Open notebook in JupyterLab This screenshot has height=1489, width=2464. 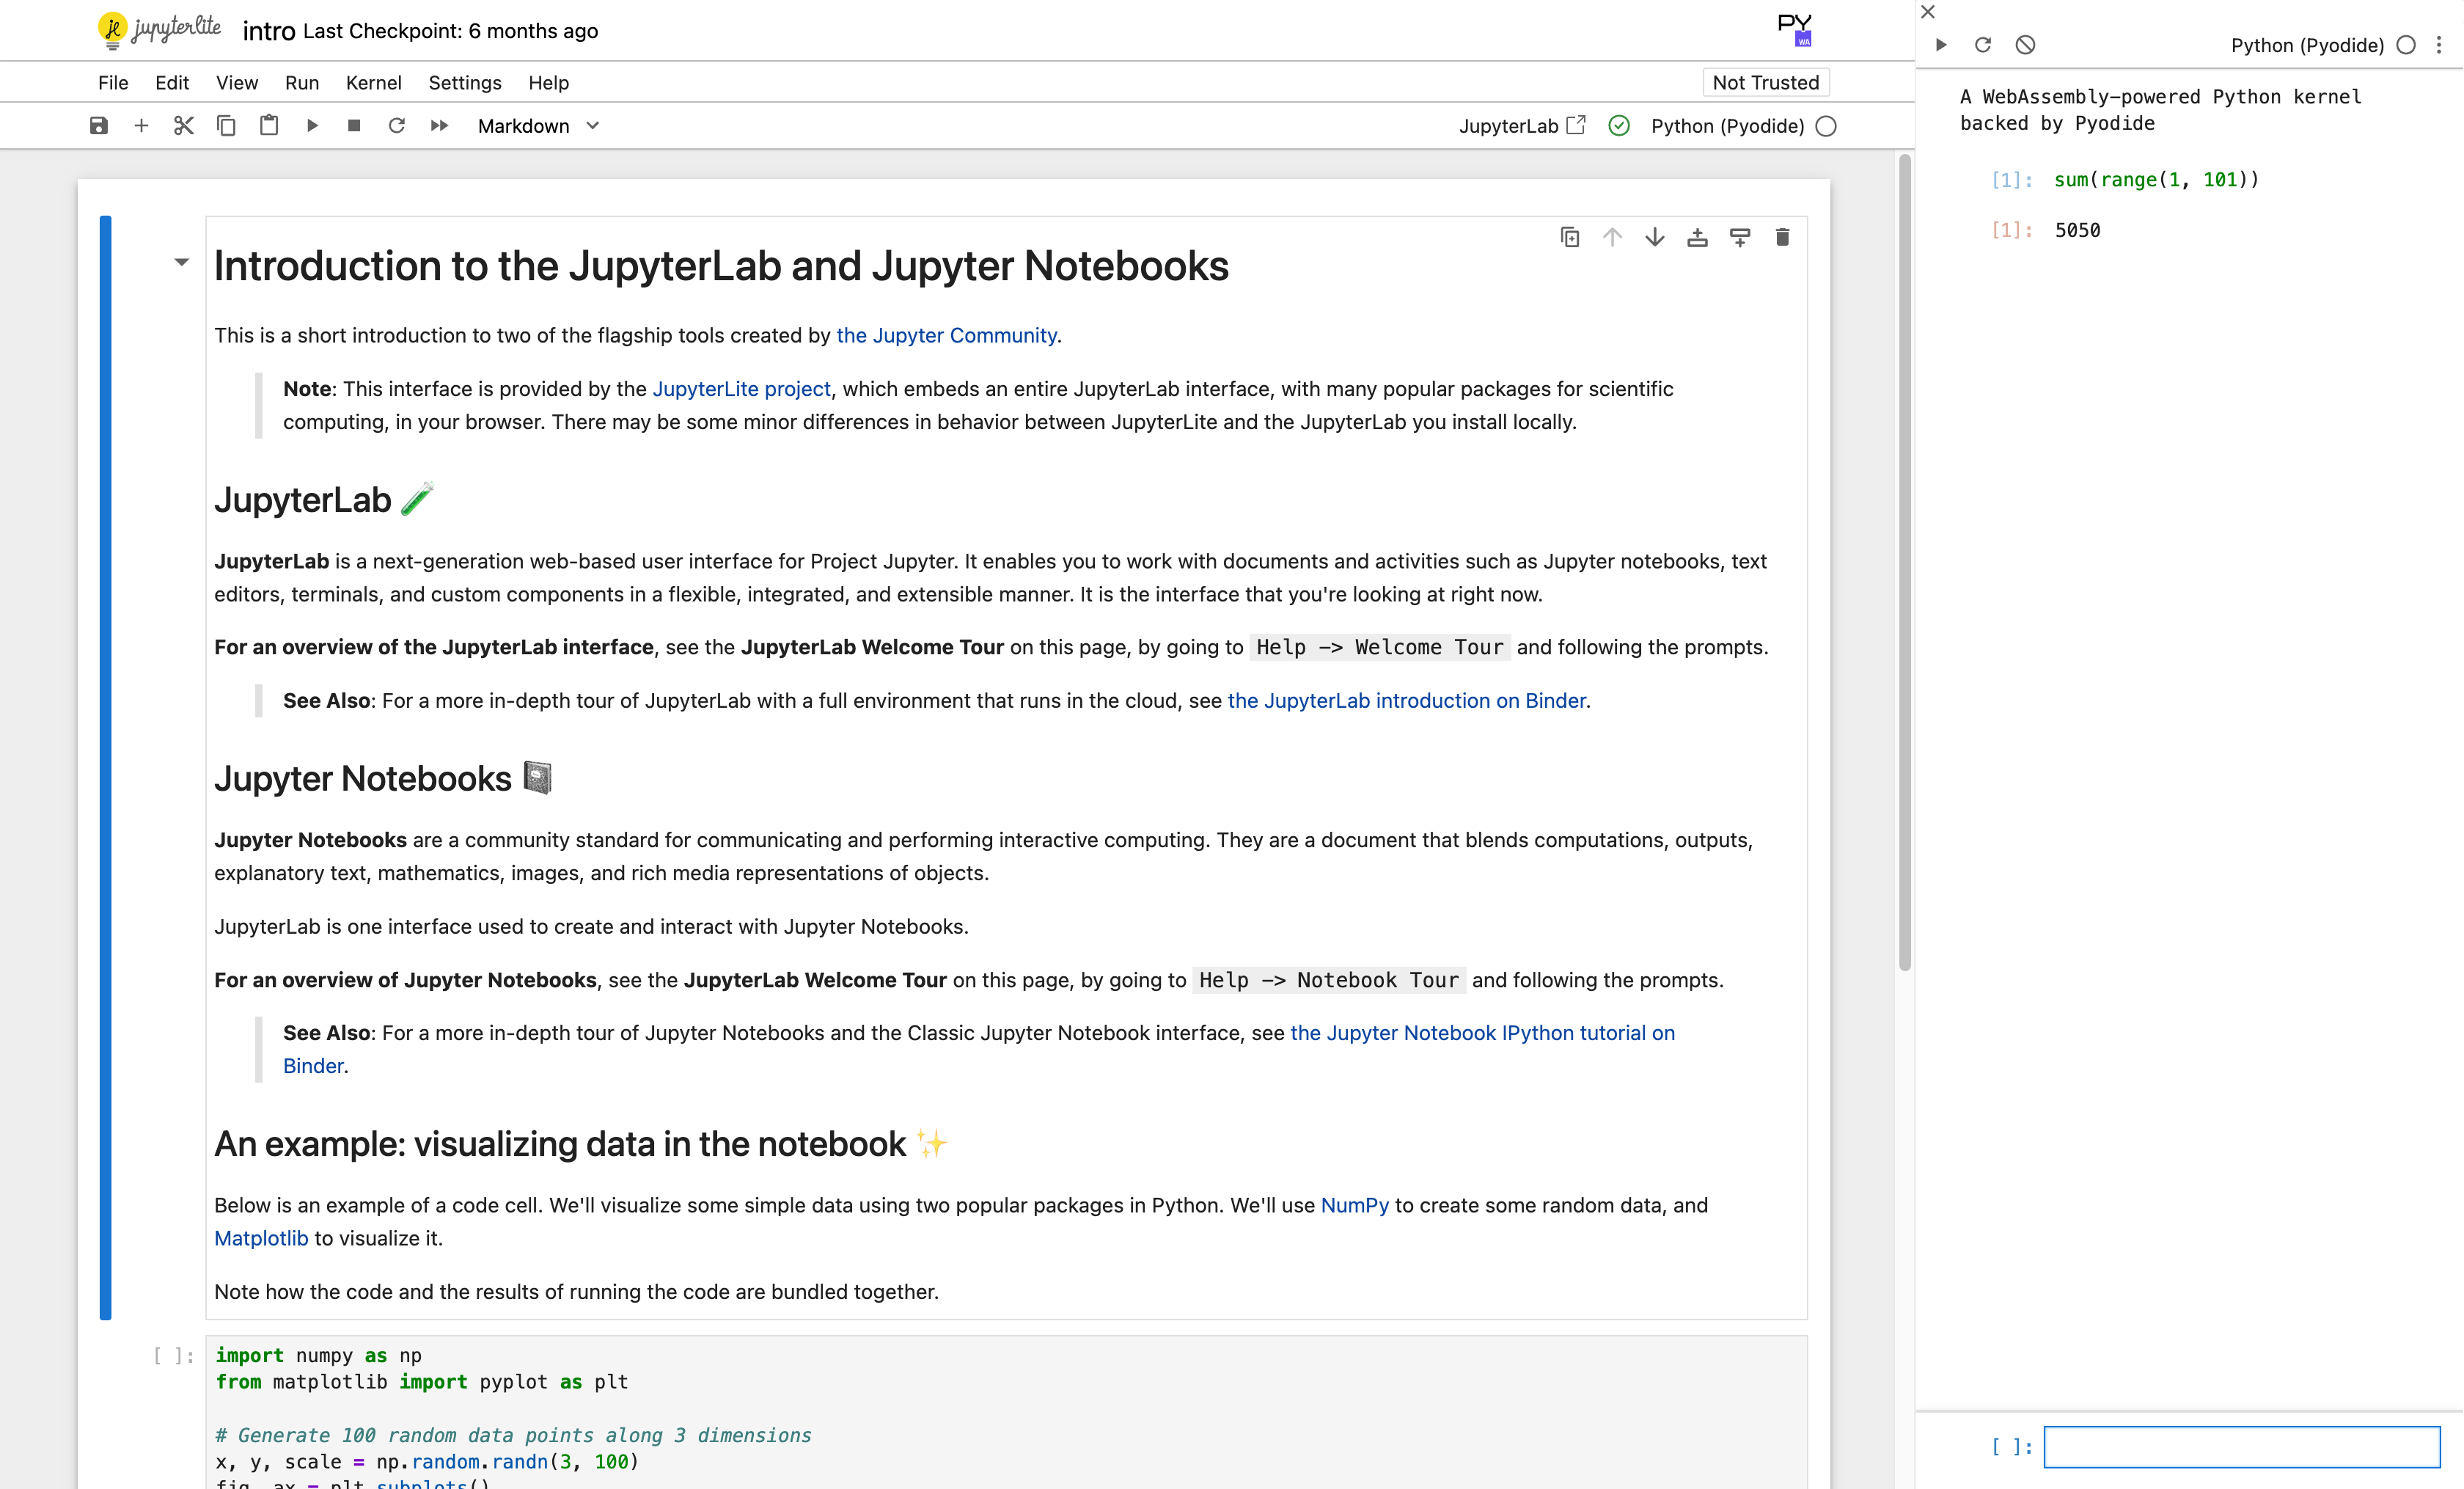(x=1522, y=126)
